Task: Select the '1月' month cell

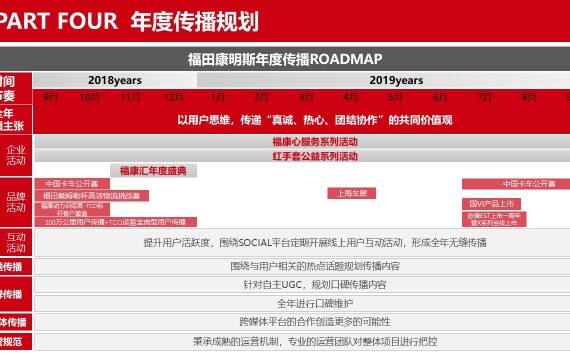Action: click(x=217, y=97)
